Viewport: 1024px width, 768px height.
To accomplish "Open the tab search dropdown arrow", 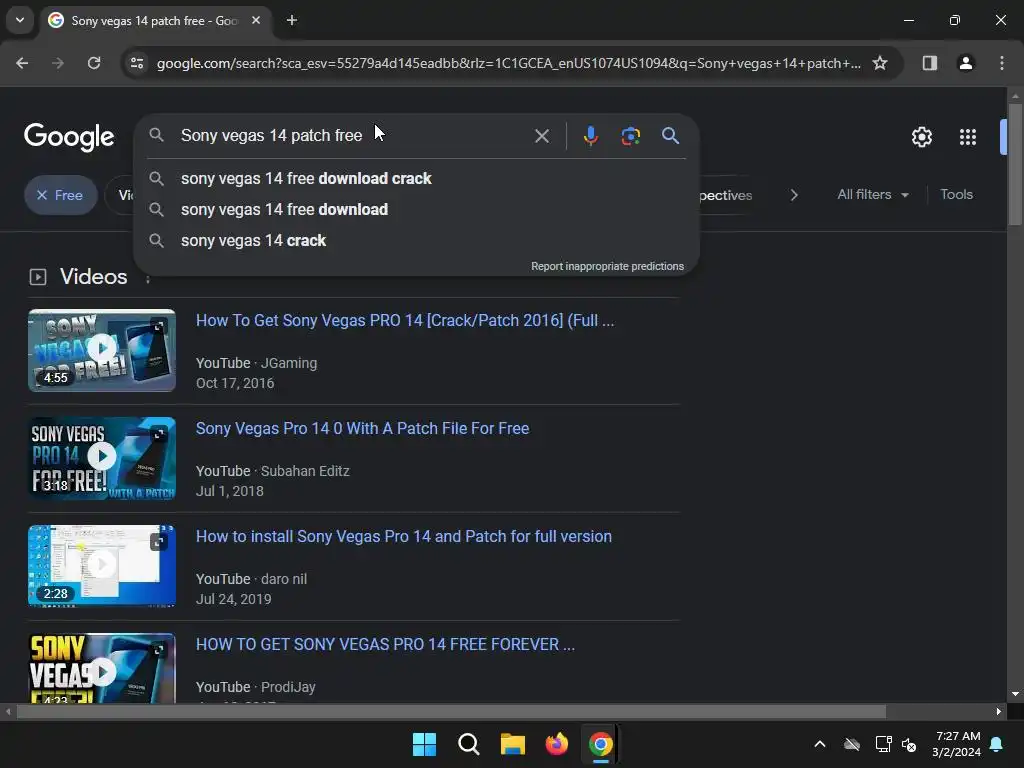I will pyautogui.click(x=20, y=20).
